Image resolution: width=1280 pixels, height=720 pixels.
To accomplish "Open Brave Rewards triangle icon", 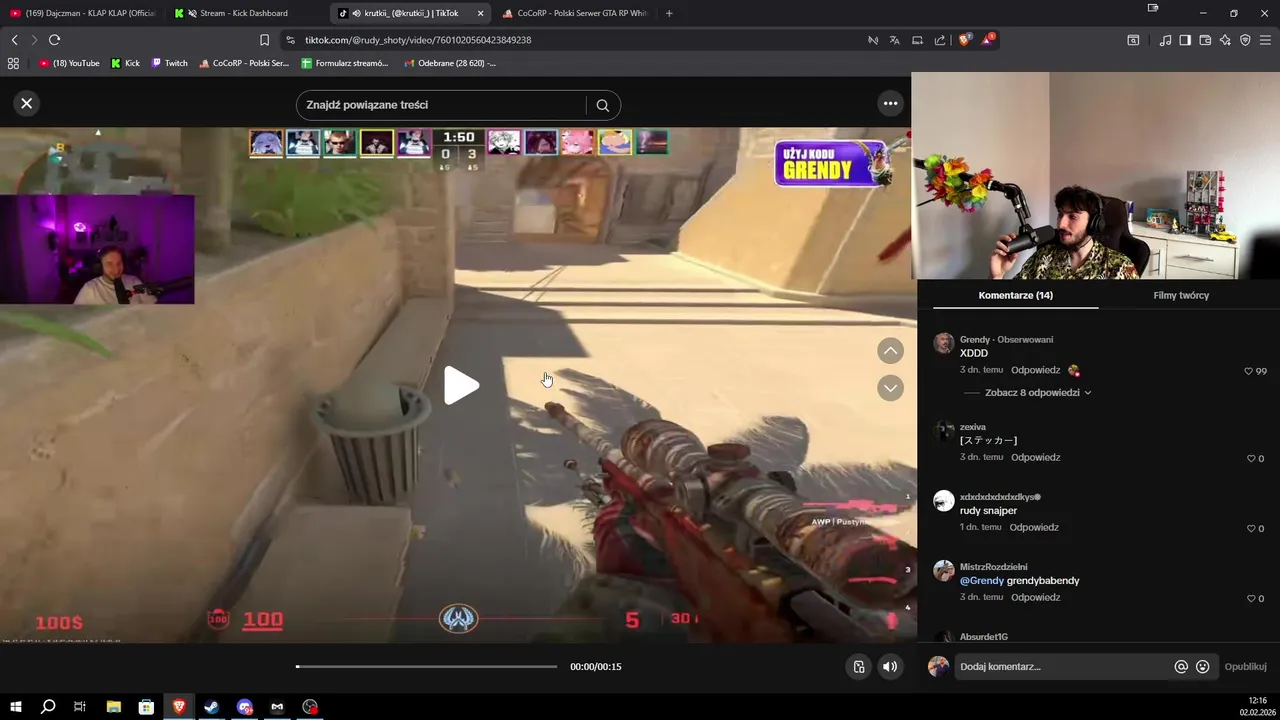I will tap(989, 40).
